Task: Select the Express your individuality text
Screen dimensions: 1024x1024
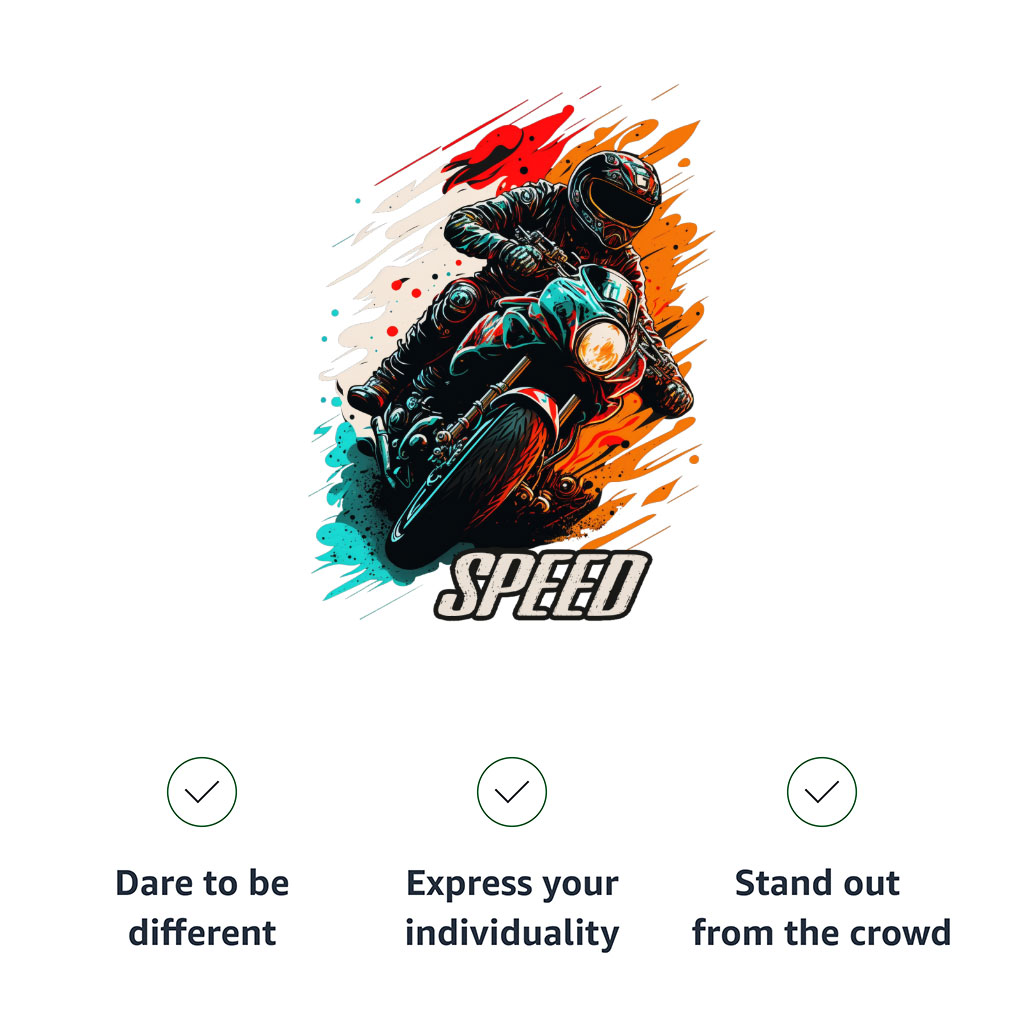Action: [x=511, y=908]
